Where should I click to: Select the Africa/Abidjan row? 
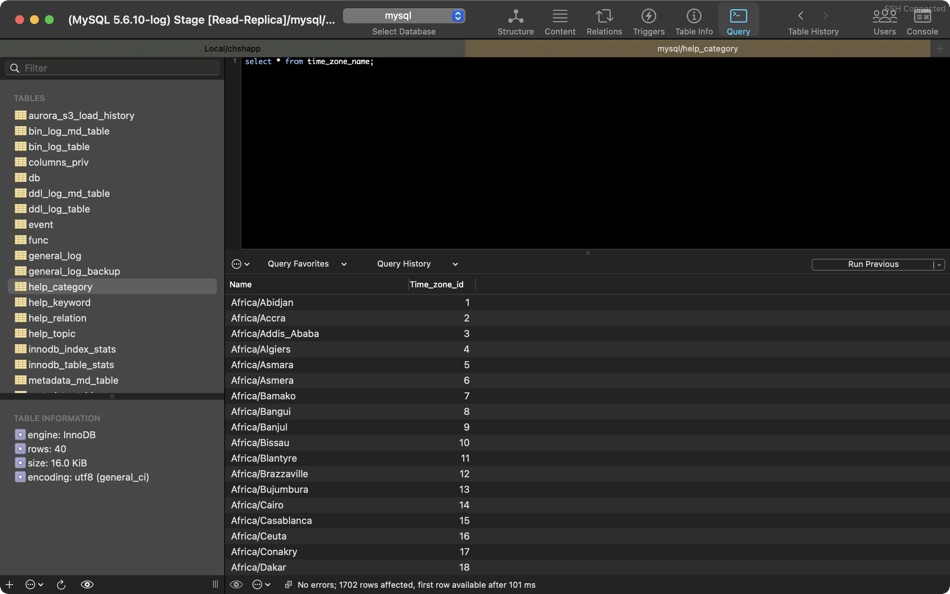(587, 302)
